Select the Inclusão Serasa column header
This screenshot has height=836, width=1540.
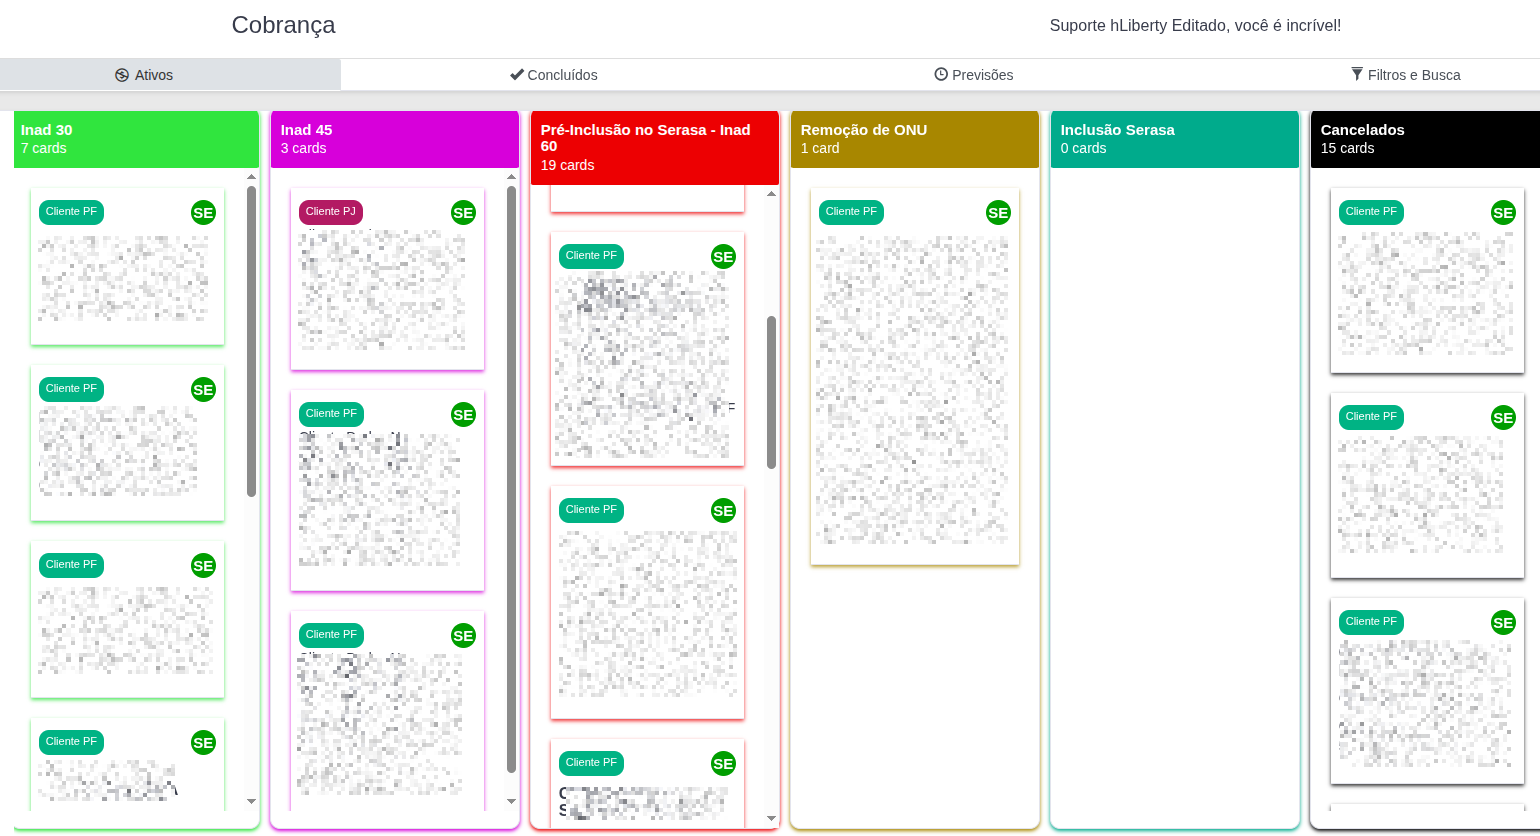point(1174,139)
